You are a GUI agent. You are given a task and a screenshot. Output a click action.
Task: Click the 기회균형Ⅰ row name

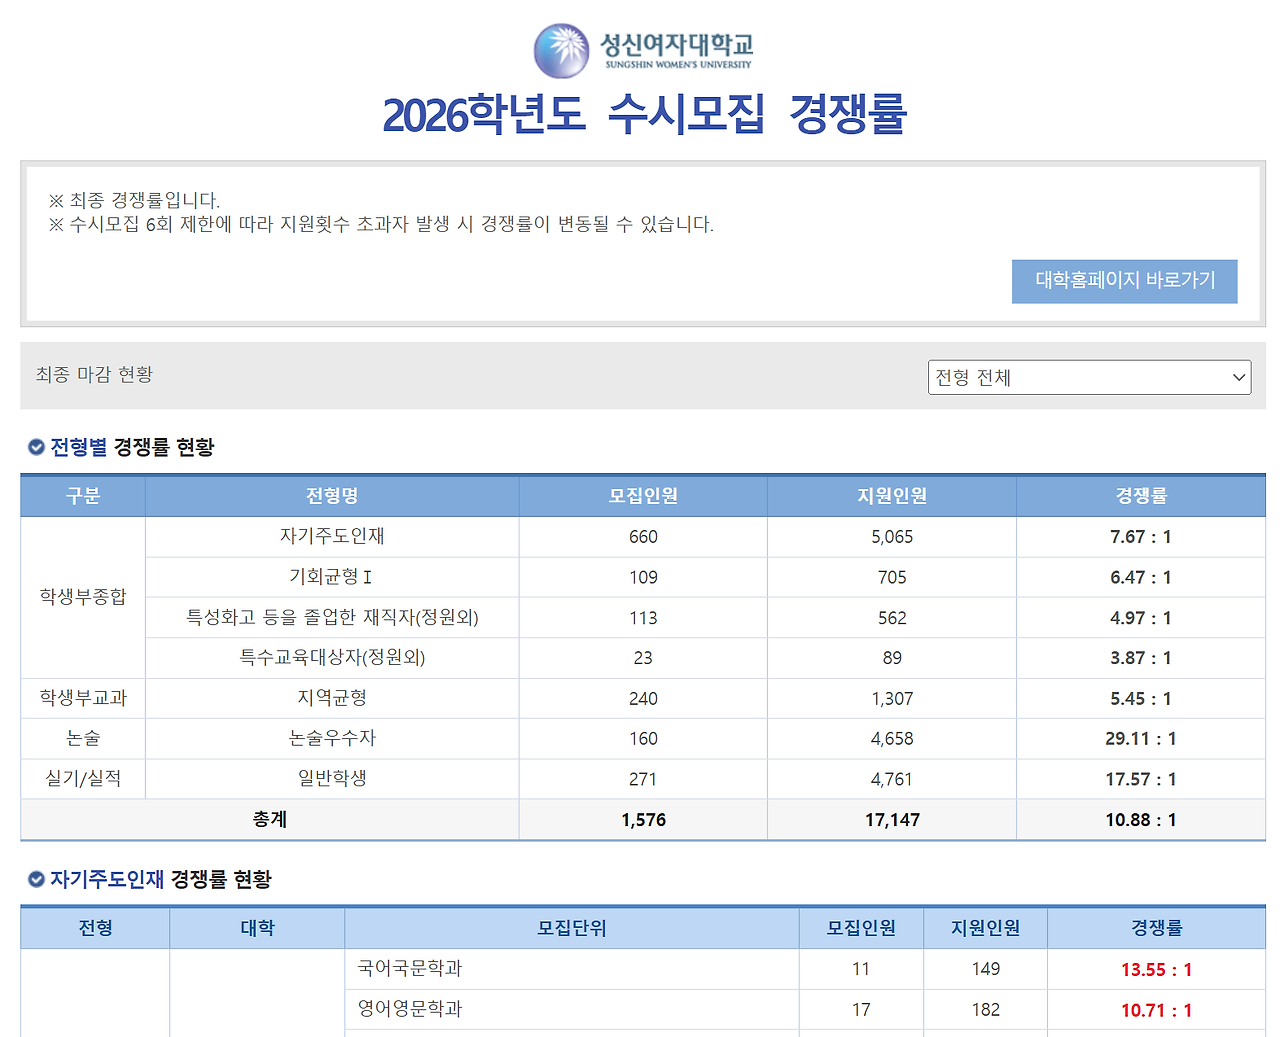pyautogui.click(x=331, y=577)
